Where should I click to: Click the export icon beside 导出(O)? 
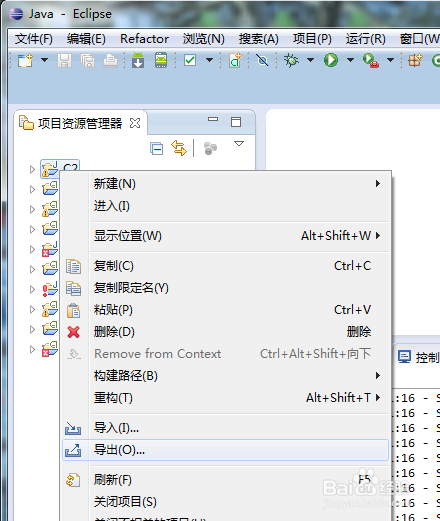73,450
